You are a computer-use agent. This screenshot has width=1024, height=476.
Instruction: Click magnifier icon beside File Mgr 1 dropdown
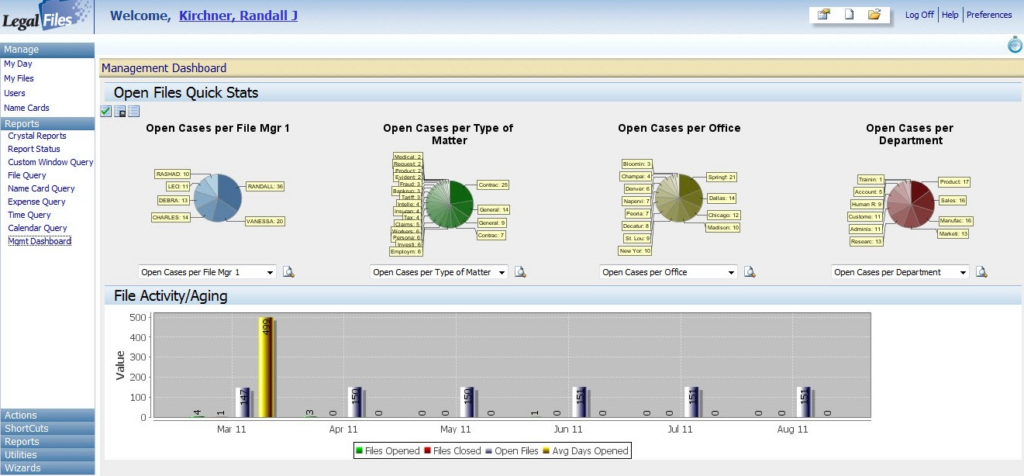[x=289, y=272]
